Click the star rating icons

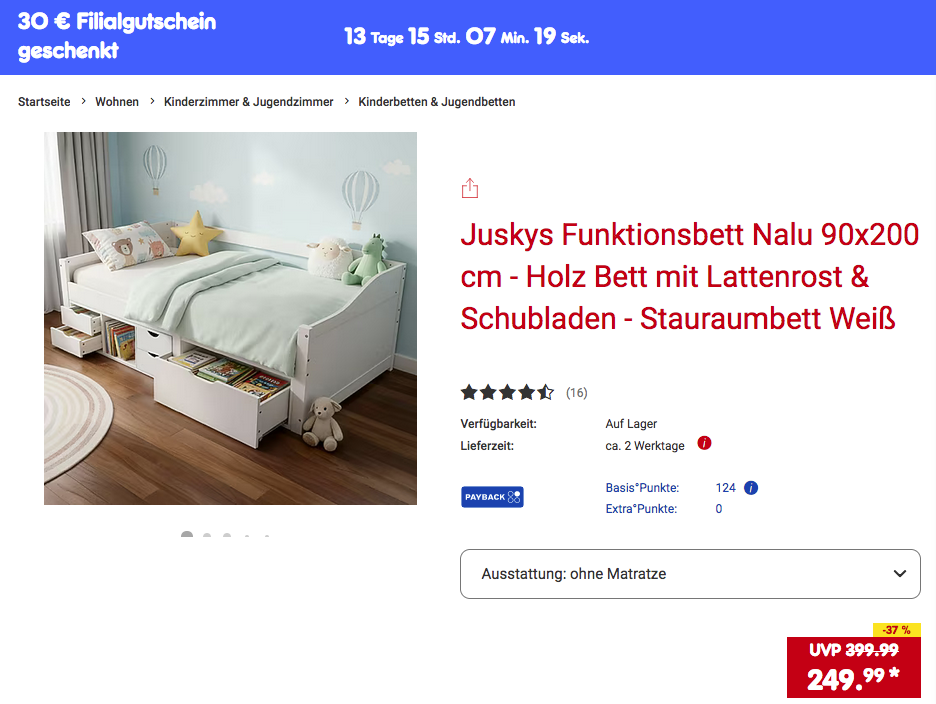pos(507,392)
